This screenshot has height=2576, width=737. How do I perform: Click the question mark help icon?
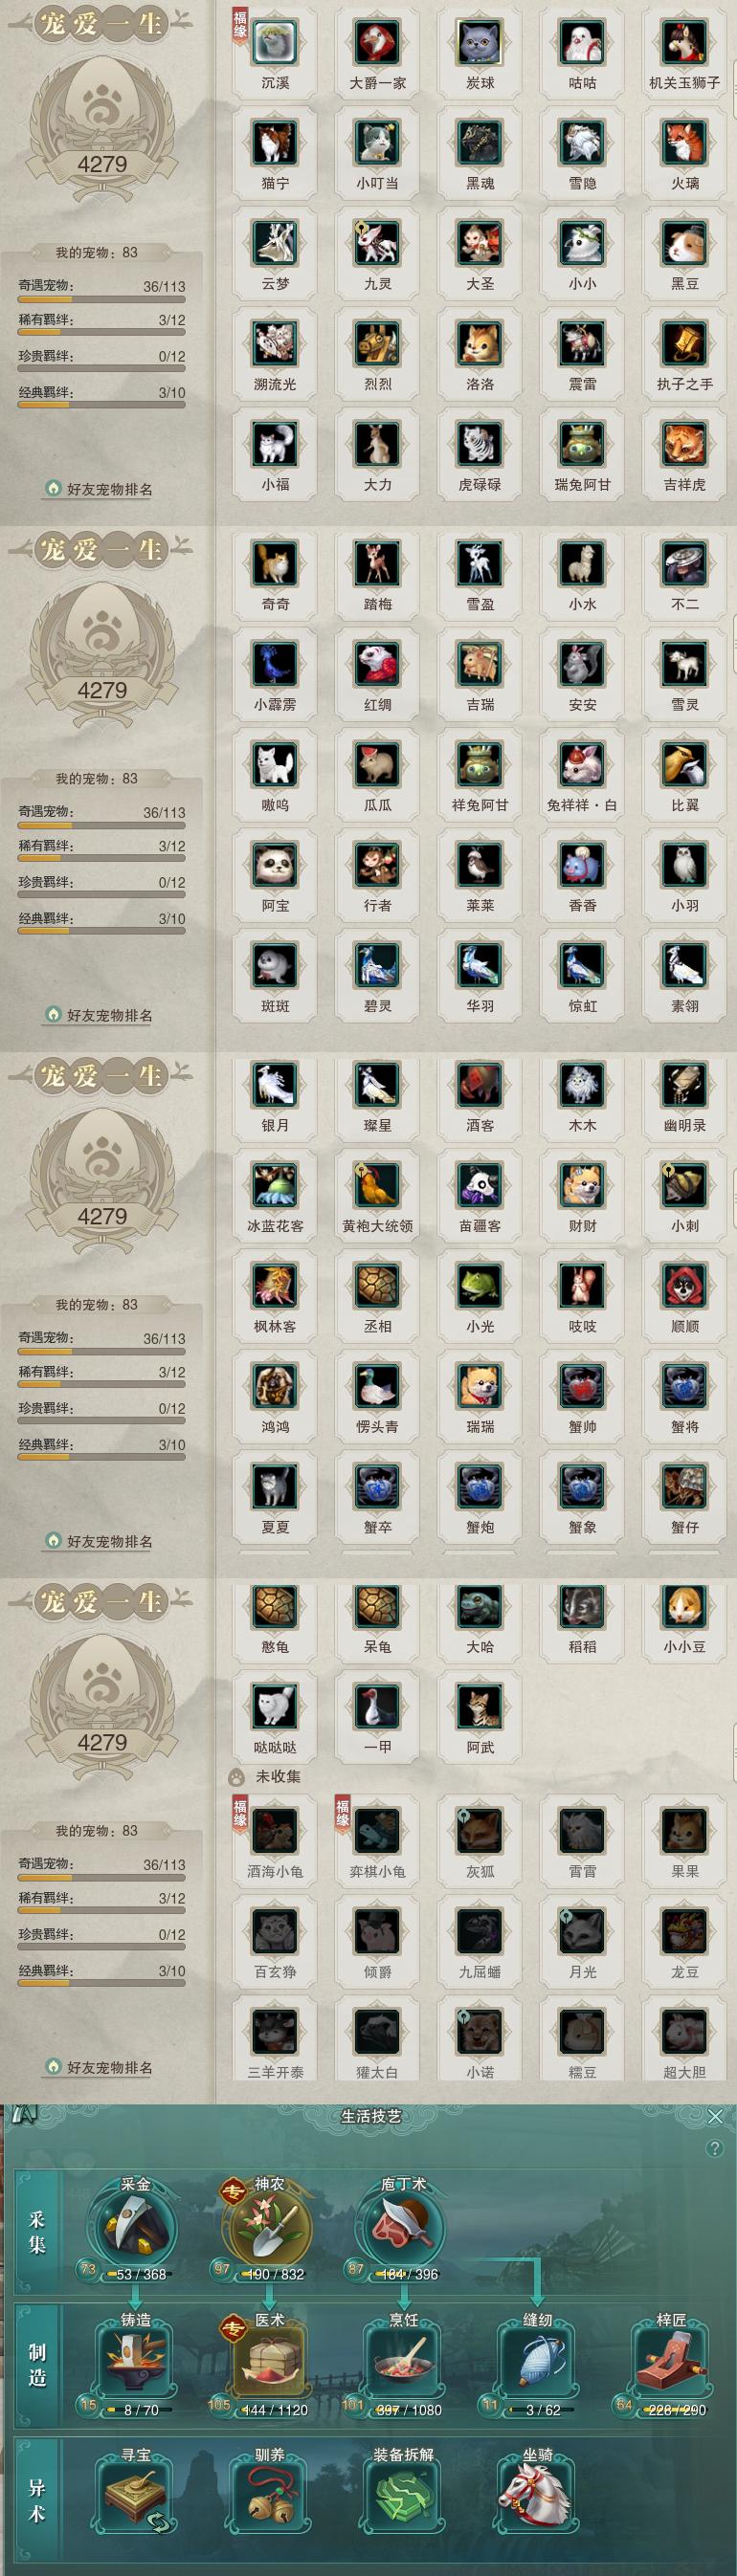pos(714,2149)
